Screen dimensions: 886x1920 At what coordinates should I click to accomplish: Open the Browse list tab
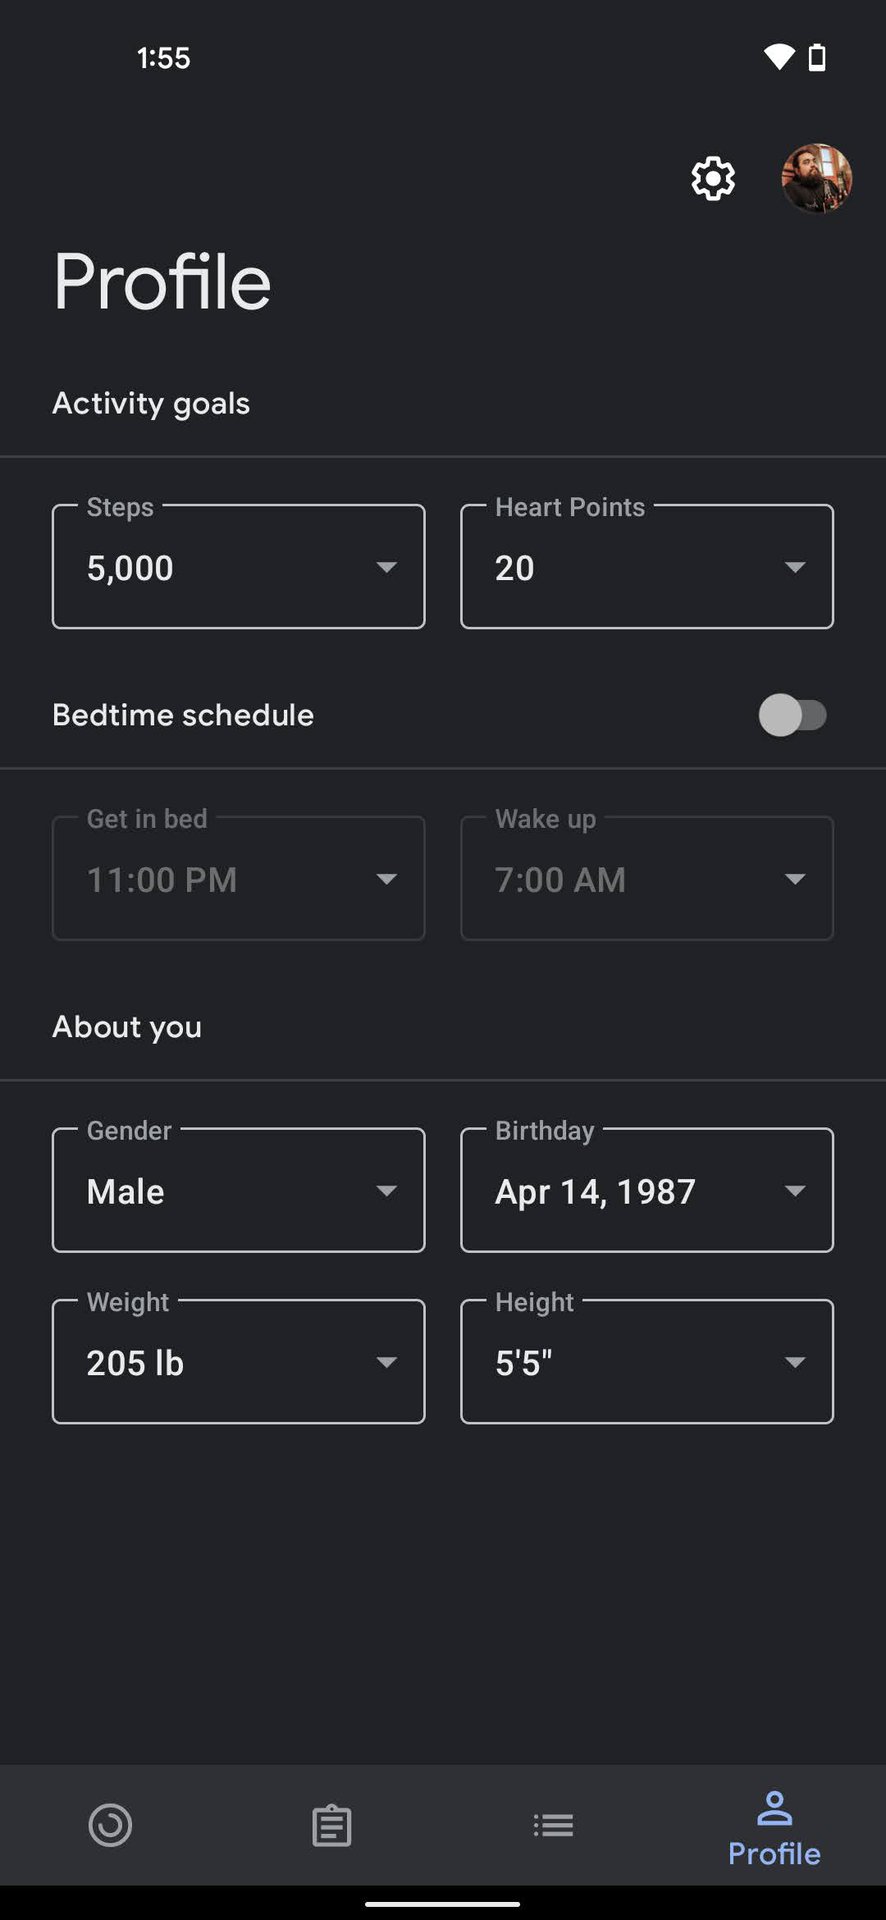(553, 1825)
